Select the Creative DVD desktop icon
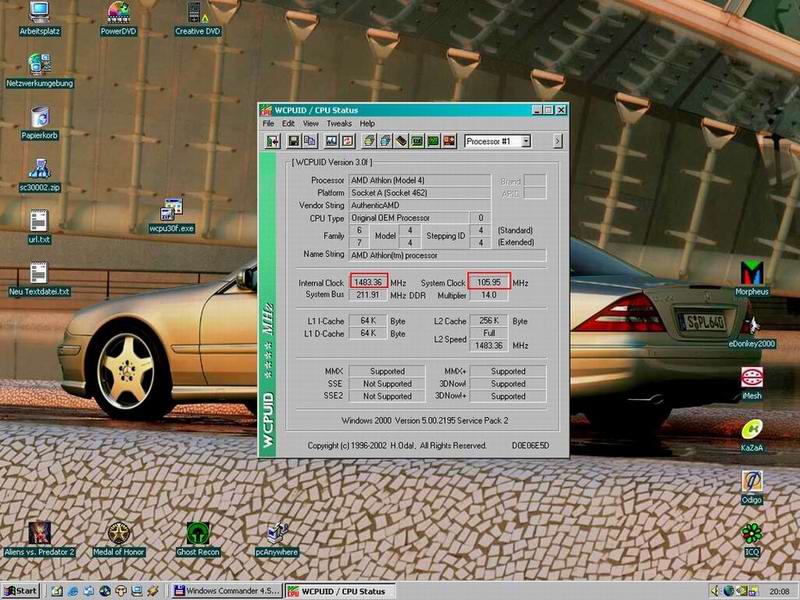The height and width of the screenshot is (600, 800). tap(197, 19)
